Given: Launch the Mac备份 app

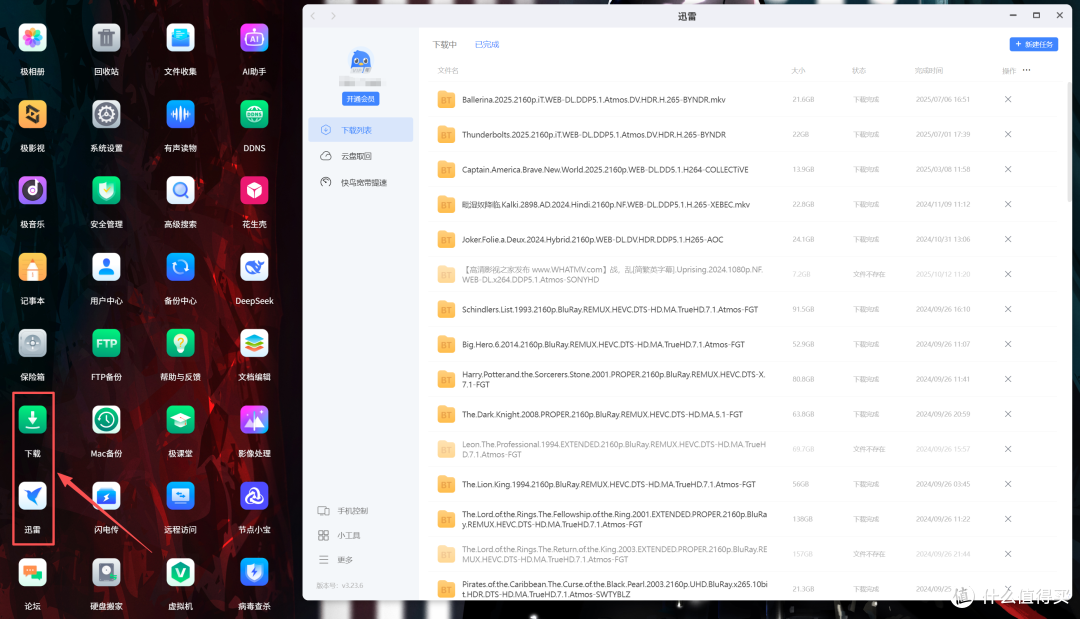Looking at the screenshot, I should (x=106, y=421).
